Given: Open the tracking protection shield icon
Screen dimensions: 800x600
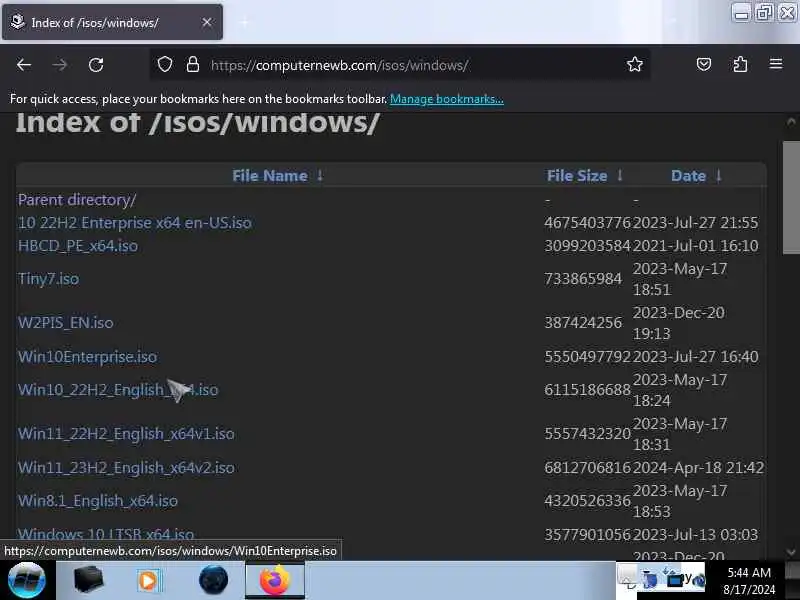Looking at the screenshot, I should (164, 65).
